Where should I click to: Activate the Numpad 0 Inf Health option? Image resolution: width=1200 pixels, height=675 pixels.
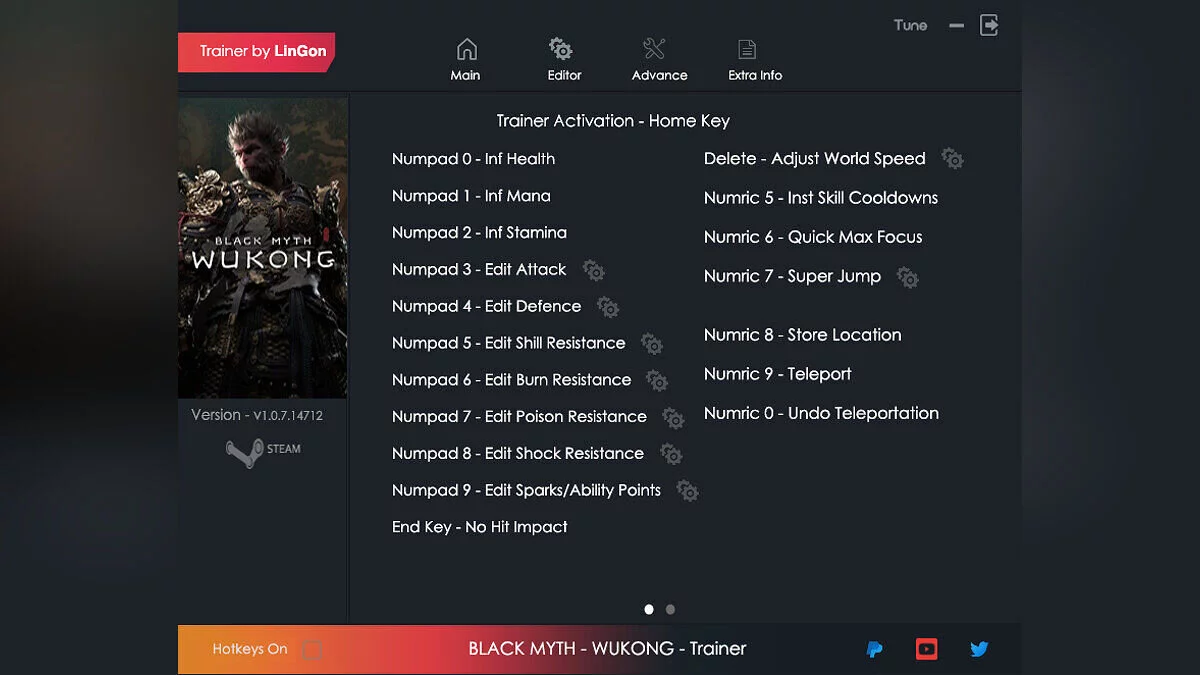point(473,159)
